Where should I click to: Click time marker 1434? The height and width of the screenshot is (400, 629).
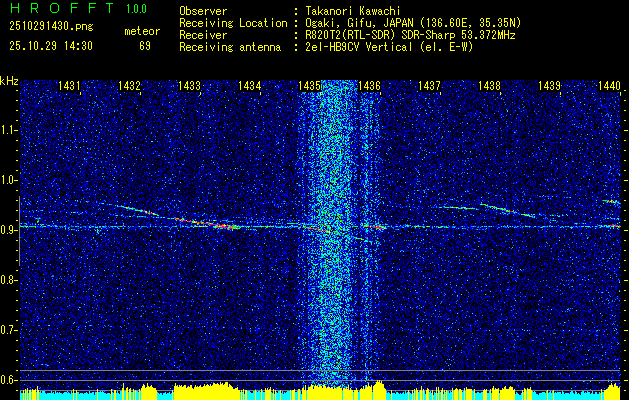pos(250,85)
